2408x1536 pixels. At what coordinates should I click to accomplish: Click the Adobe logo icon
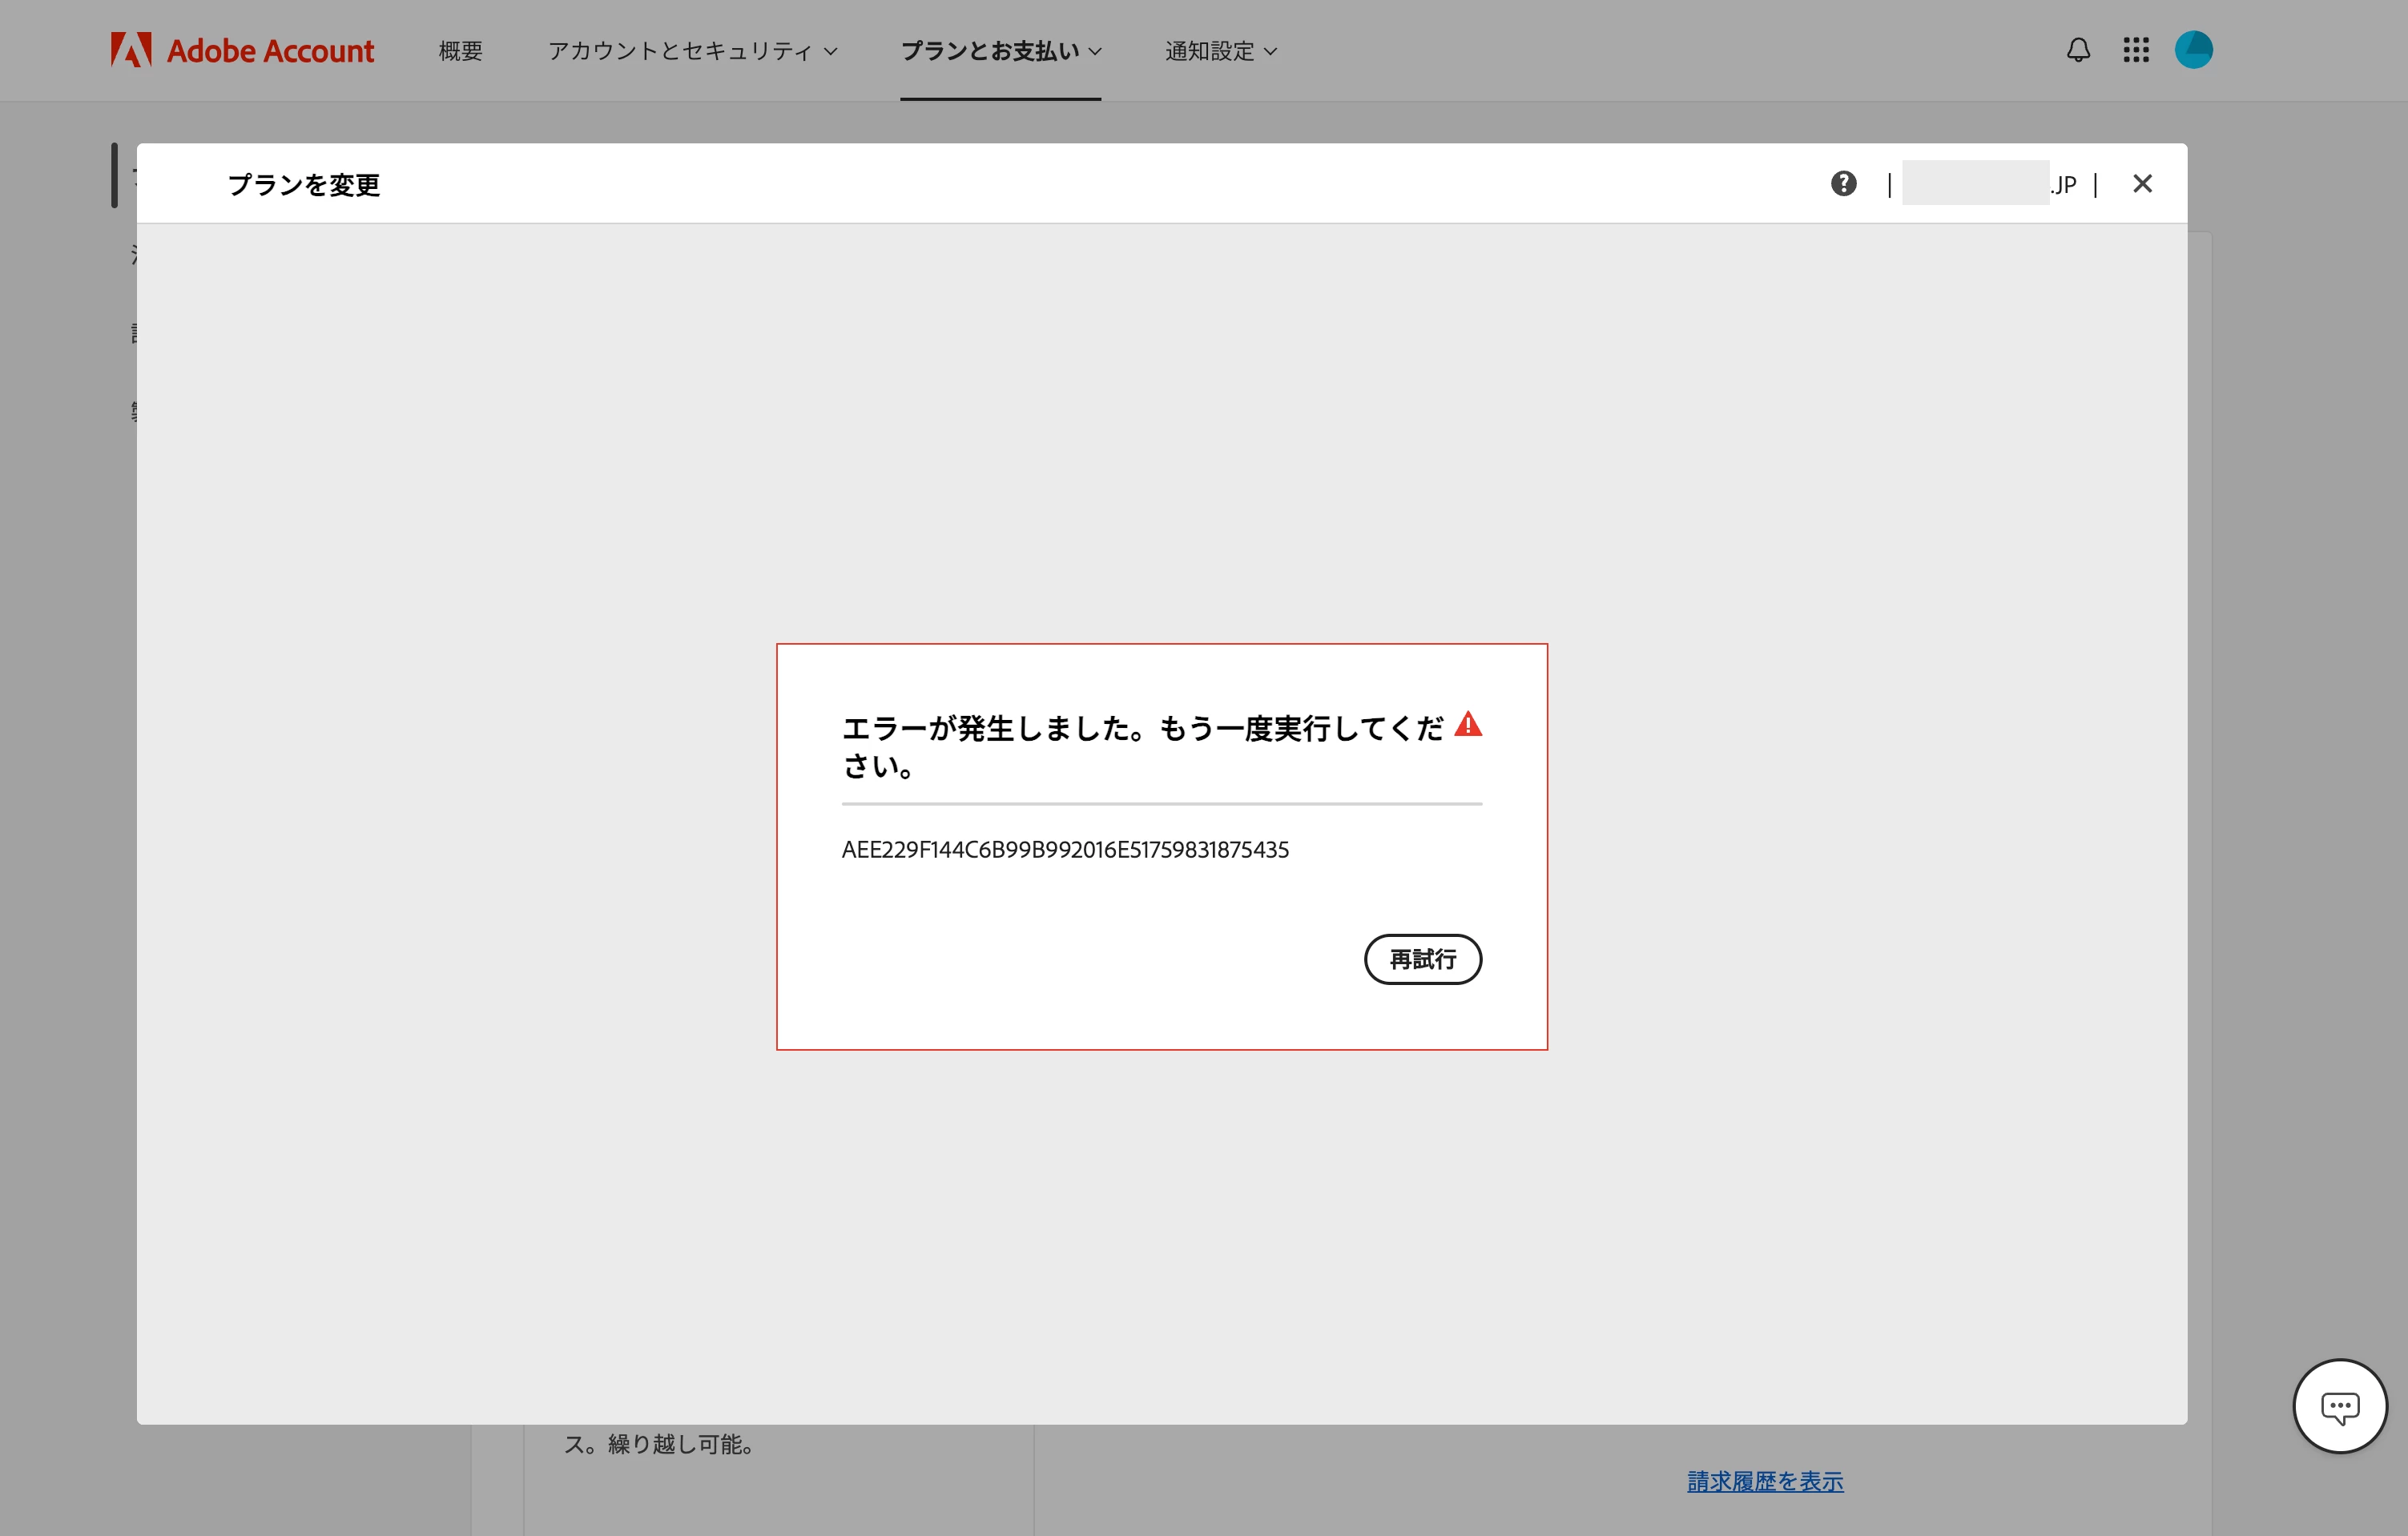tap(131, 50)
